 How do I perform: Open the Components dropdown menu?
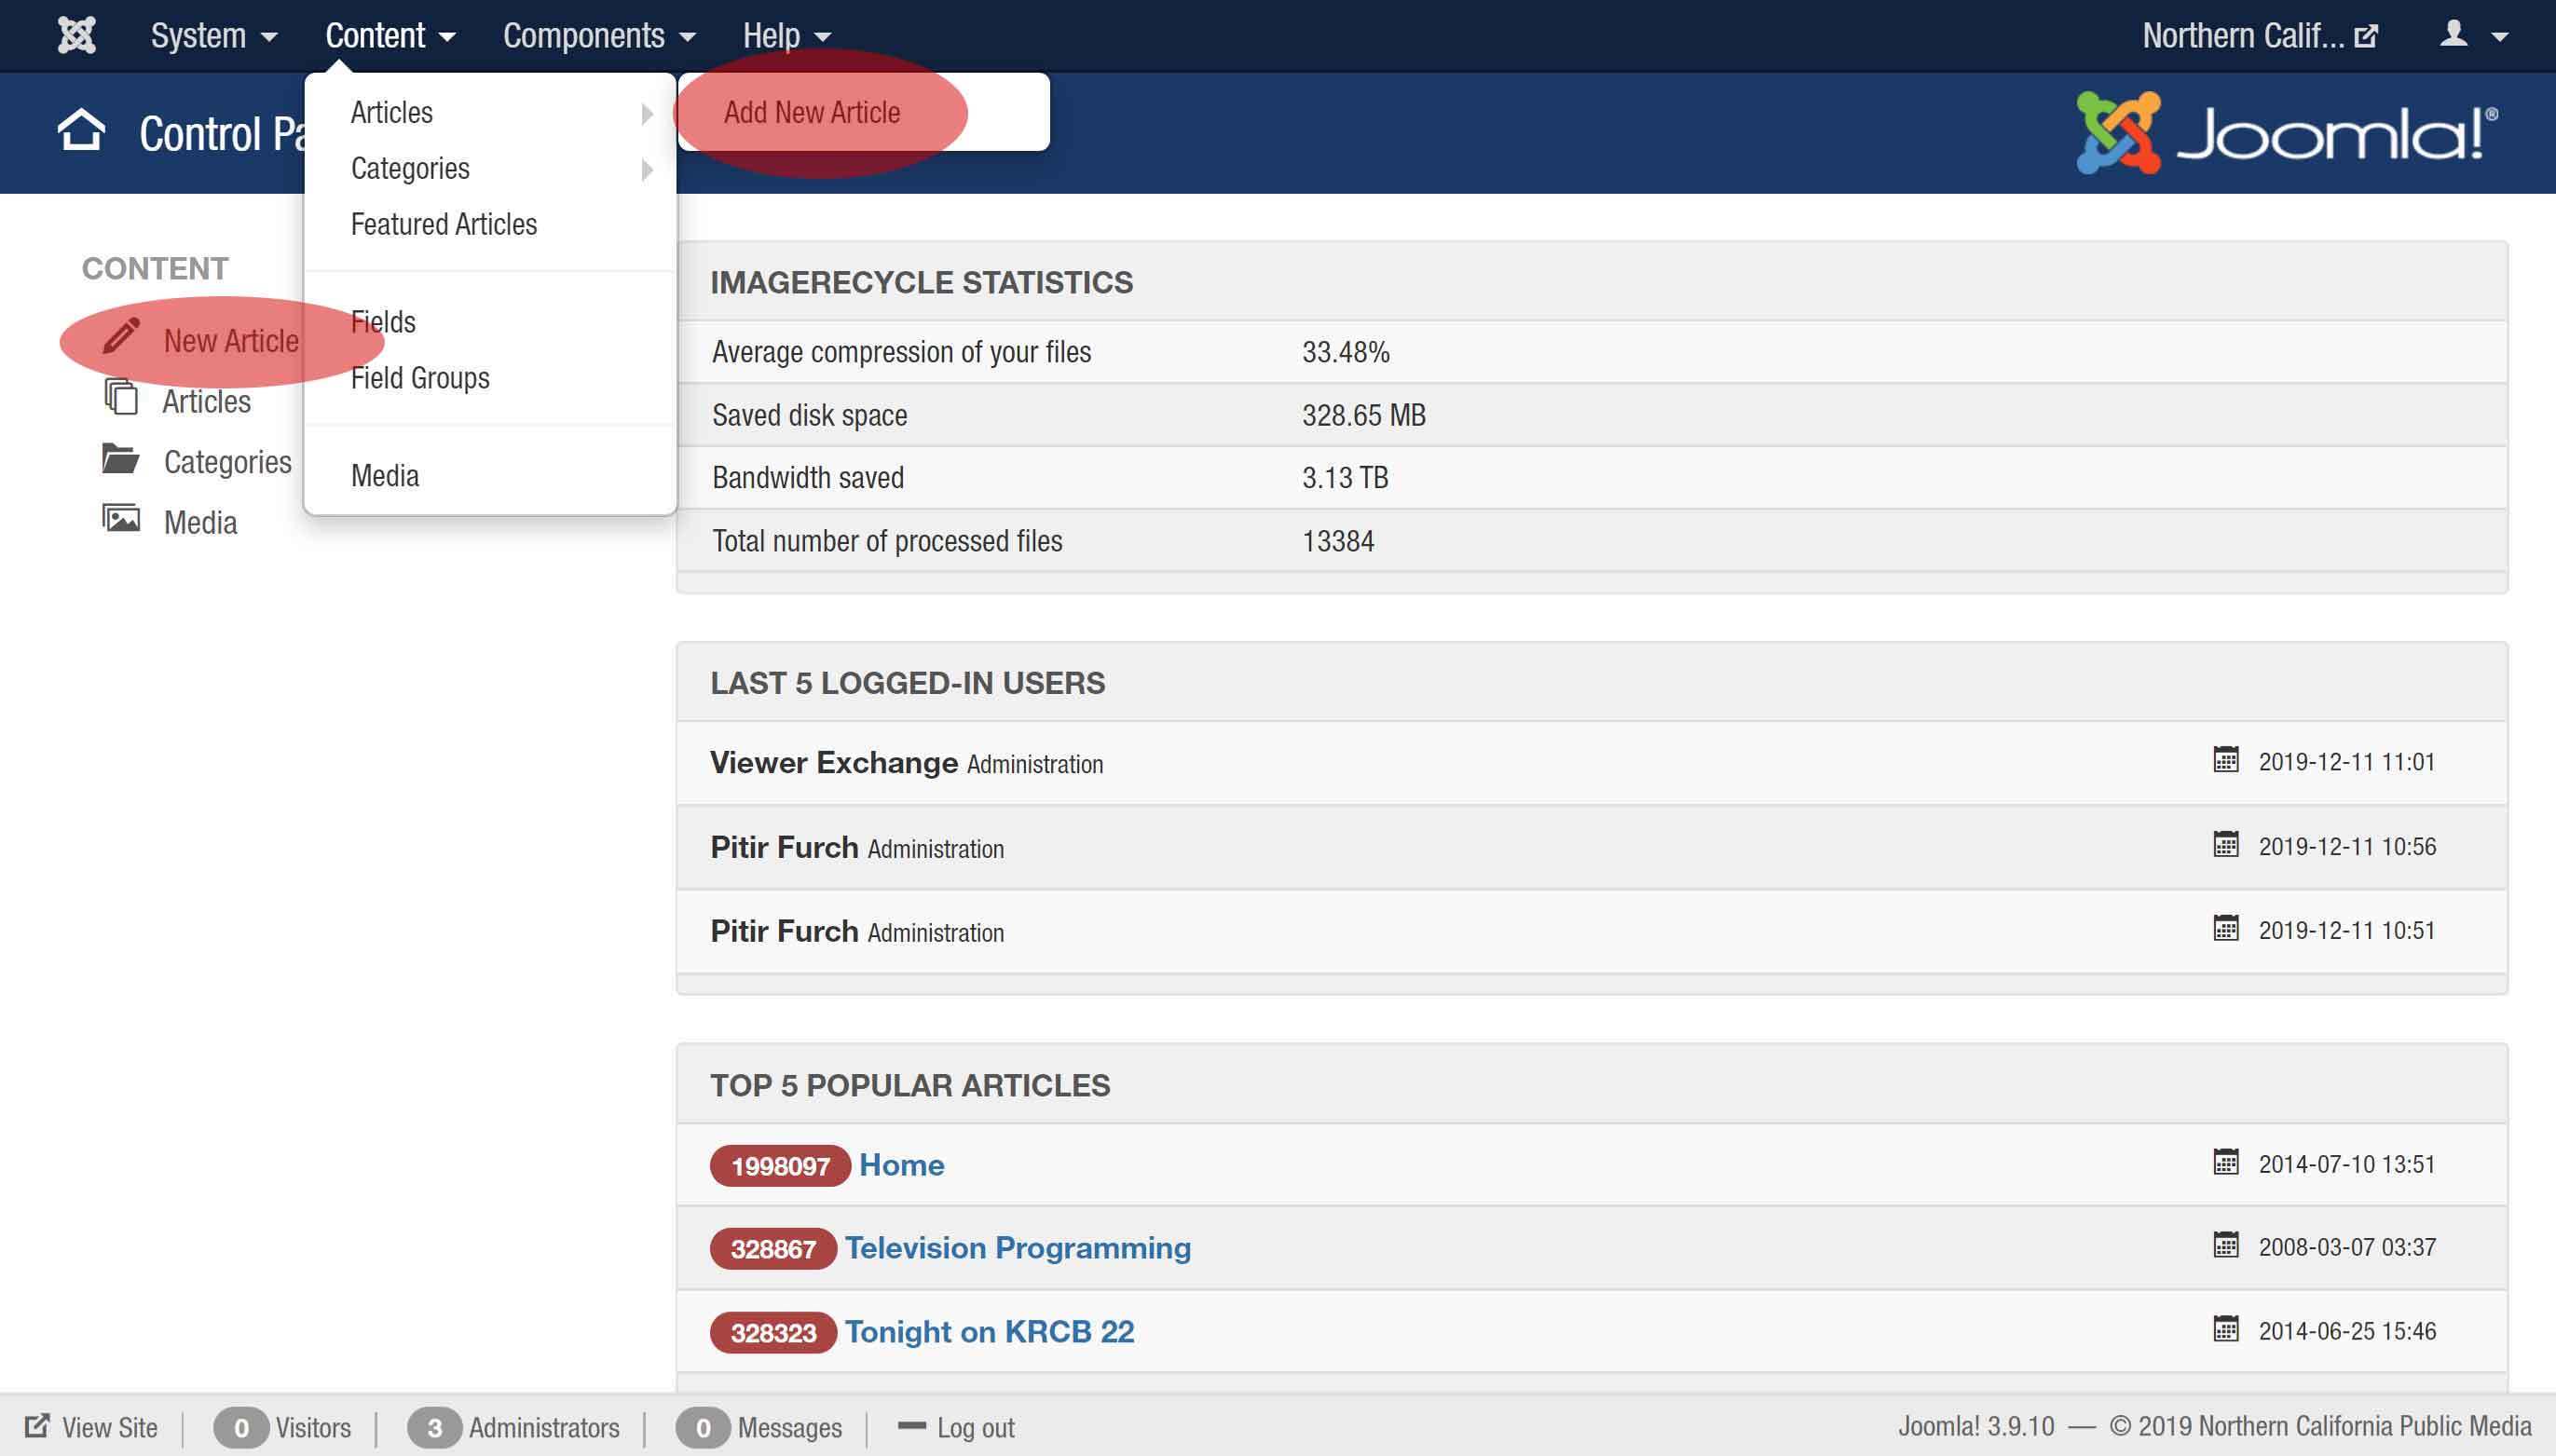click(598, 36)
